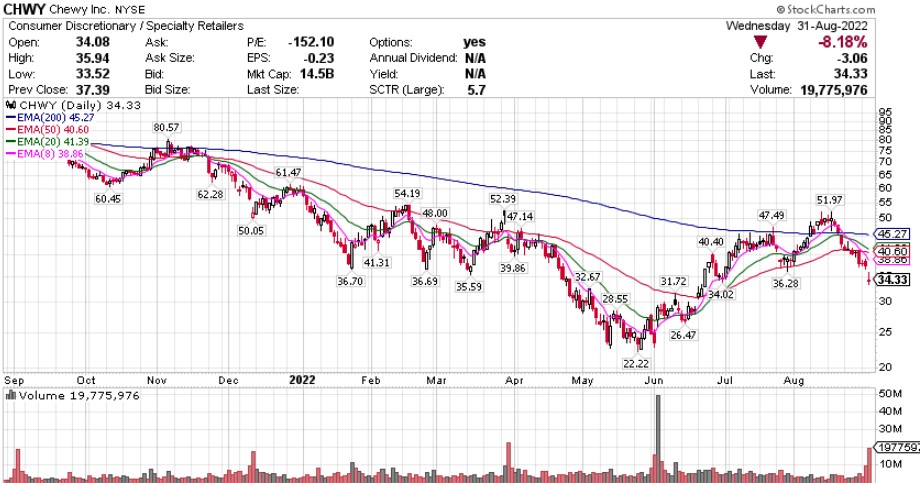Click the Low value 33.52
The width and height of the screenshot is (923, 483).
pos(92,74)
